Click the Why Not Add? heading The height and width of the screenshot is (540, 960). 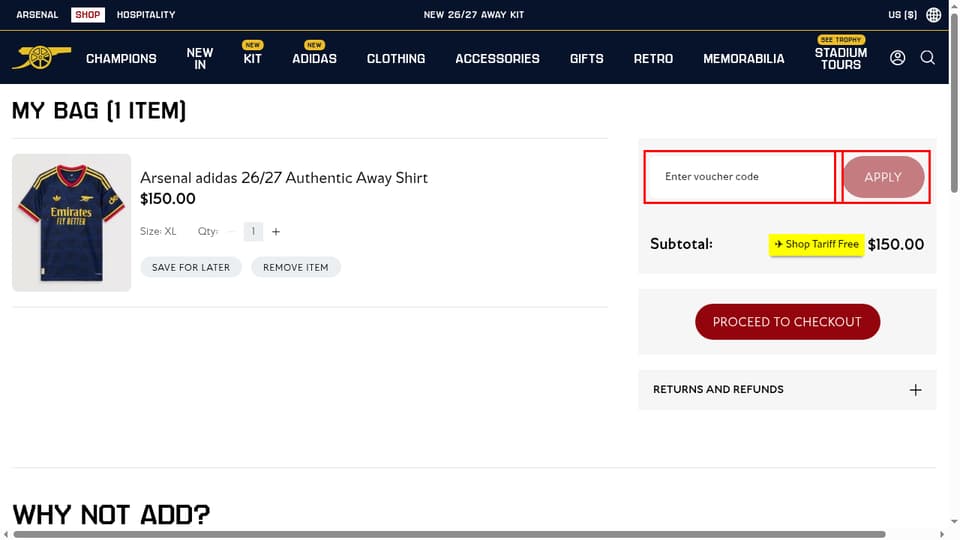point(111,514)
